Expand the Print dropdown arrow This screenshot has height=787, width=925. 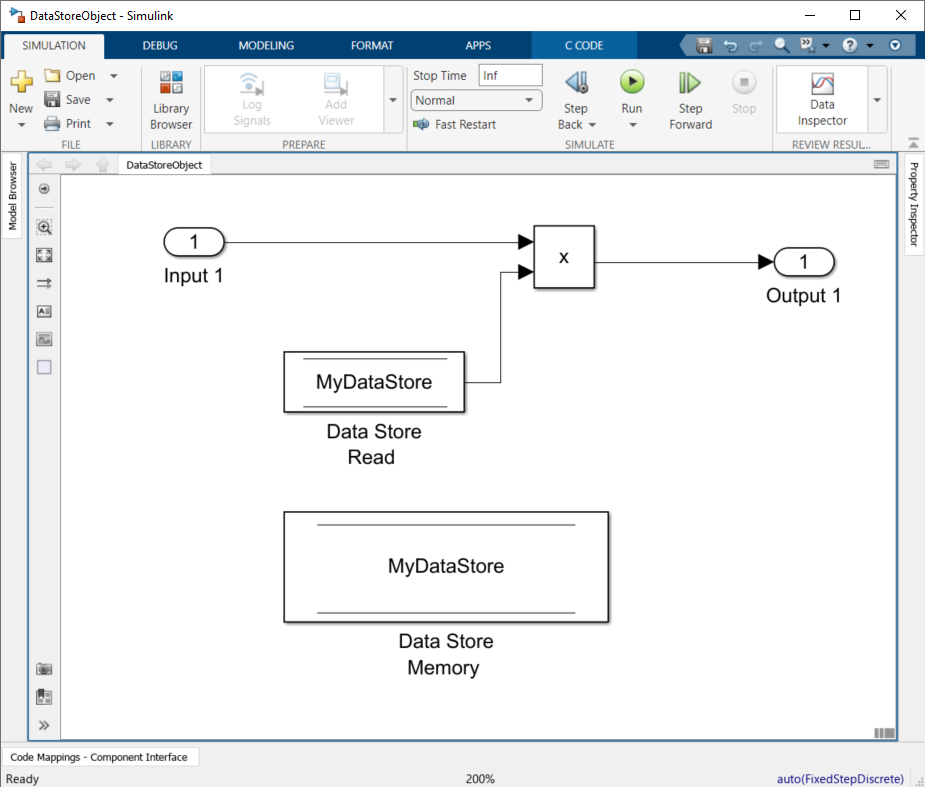[110, 124]
